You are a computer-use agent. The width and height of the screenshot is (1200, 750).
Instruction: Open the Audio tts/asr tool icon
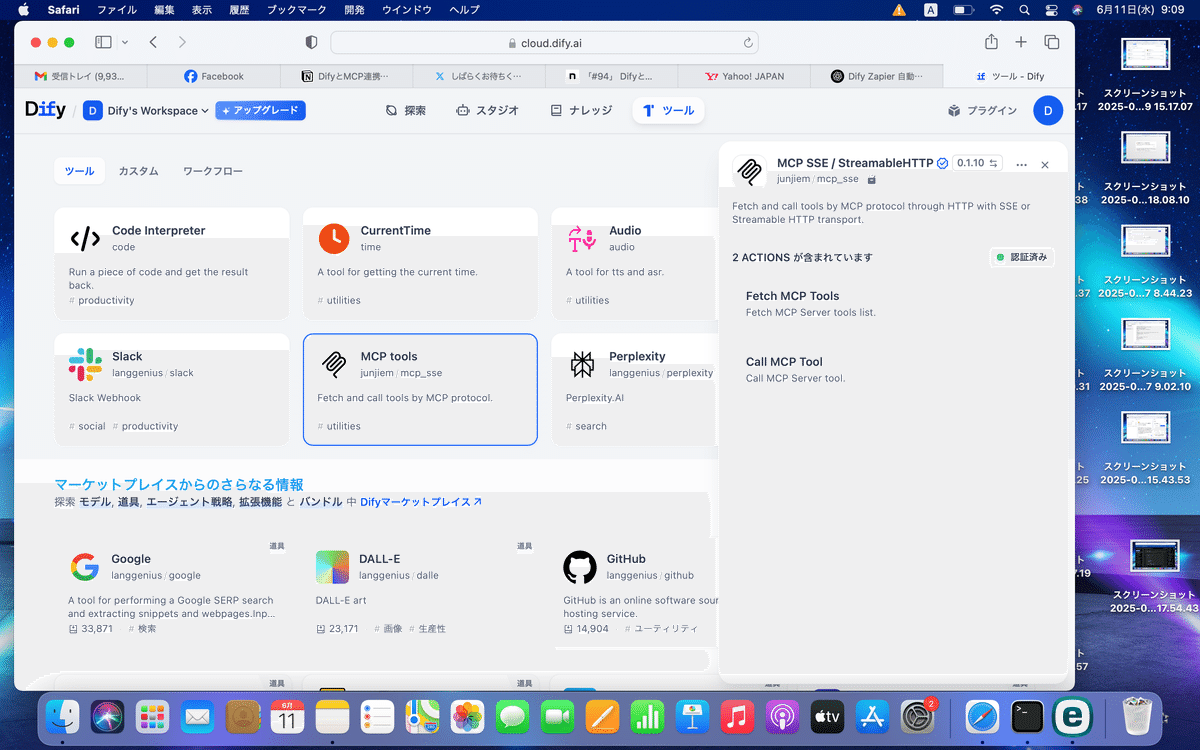[x=580, y=238]
